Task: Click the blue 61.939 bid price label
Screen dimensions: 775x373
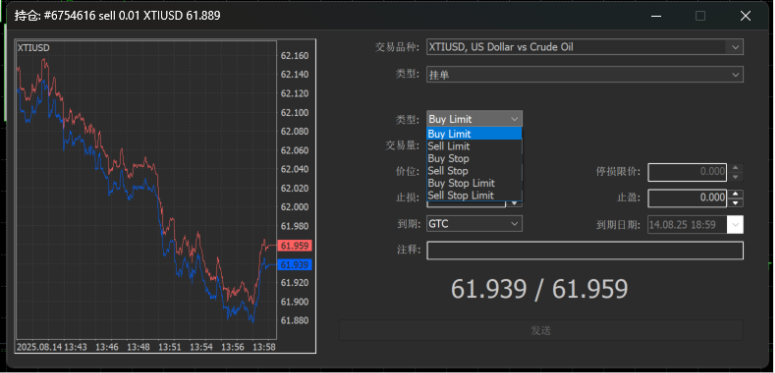Action: tap(294, 265)
